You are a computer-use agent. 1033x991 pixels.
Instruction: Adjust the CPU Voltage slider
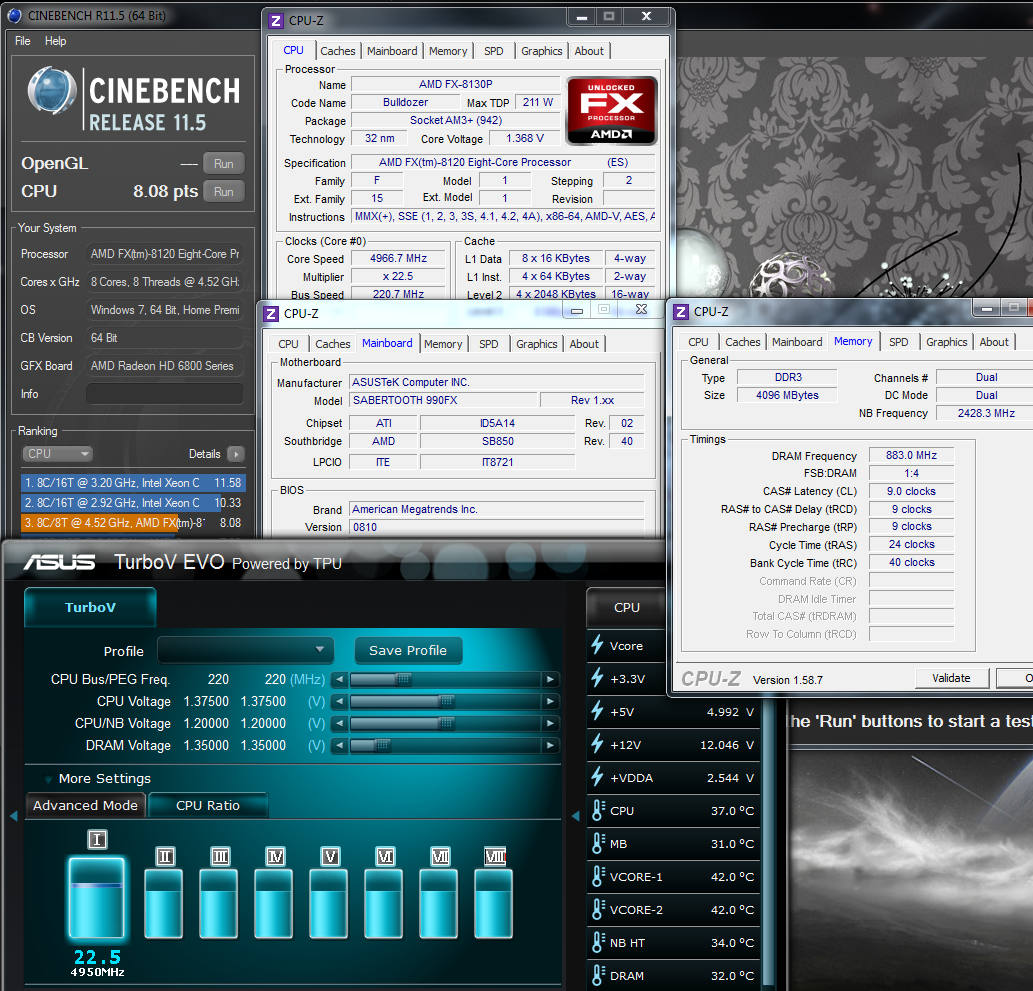445,701
